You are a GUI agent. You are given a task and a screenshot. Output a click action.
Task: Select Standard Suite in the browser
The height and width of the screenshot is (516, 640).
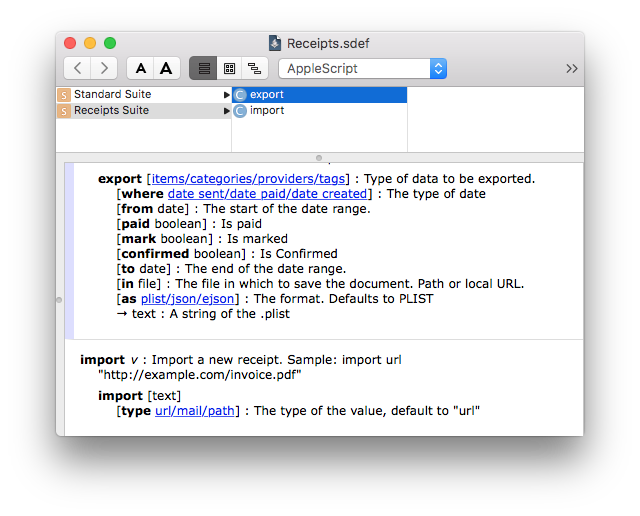click(x=111, y=94)
